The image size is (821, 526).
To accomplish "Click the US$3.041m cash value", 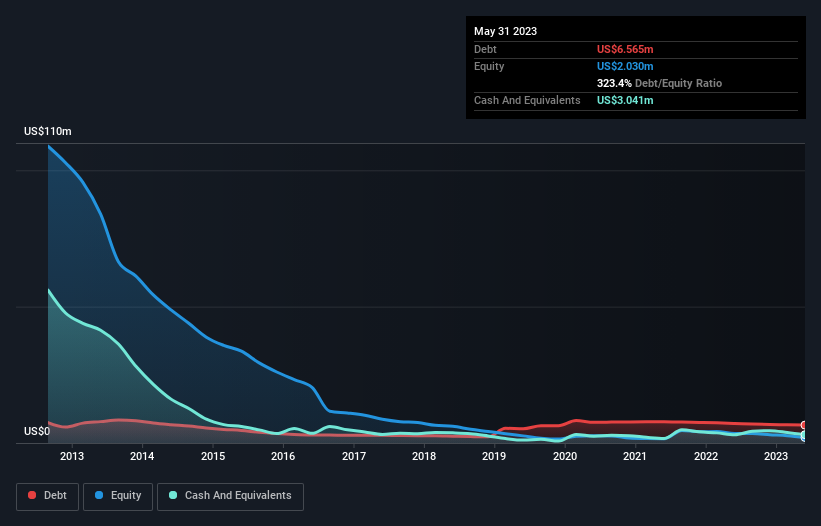I will pos(625,100).
